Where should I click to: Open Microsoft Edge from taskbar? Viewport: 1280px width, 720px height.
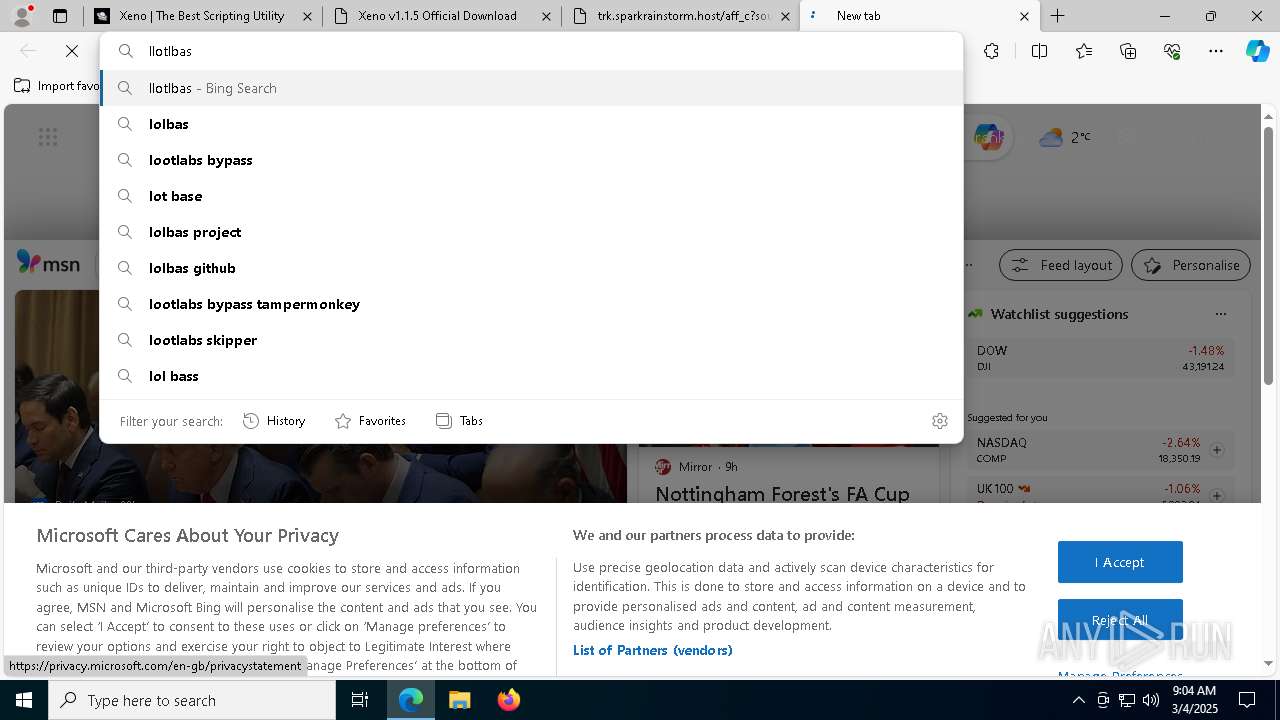pyautogui.click(x=411, y=700)
